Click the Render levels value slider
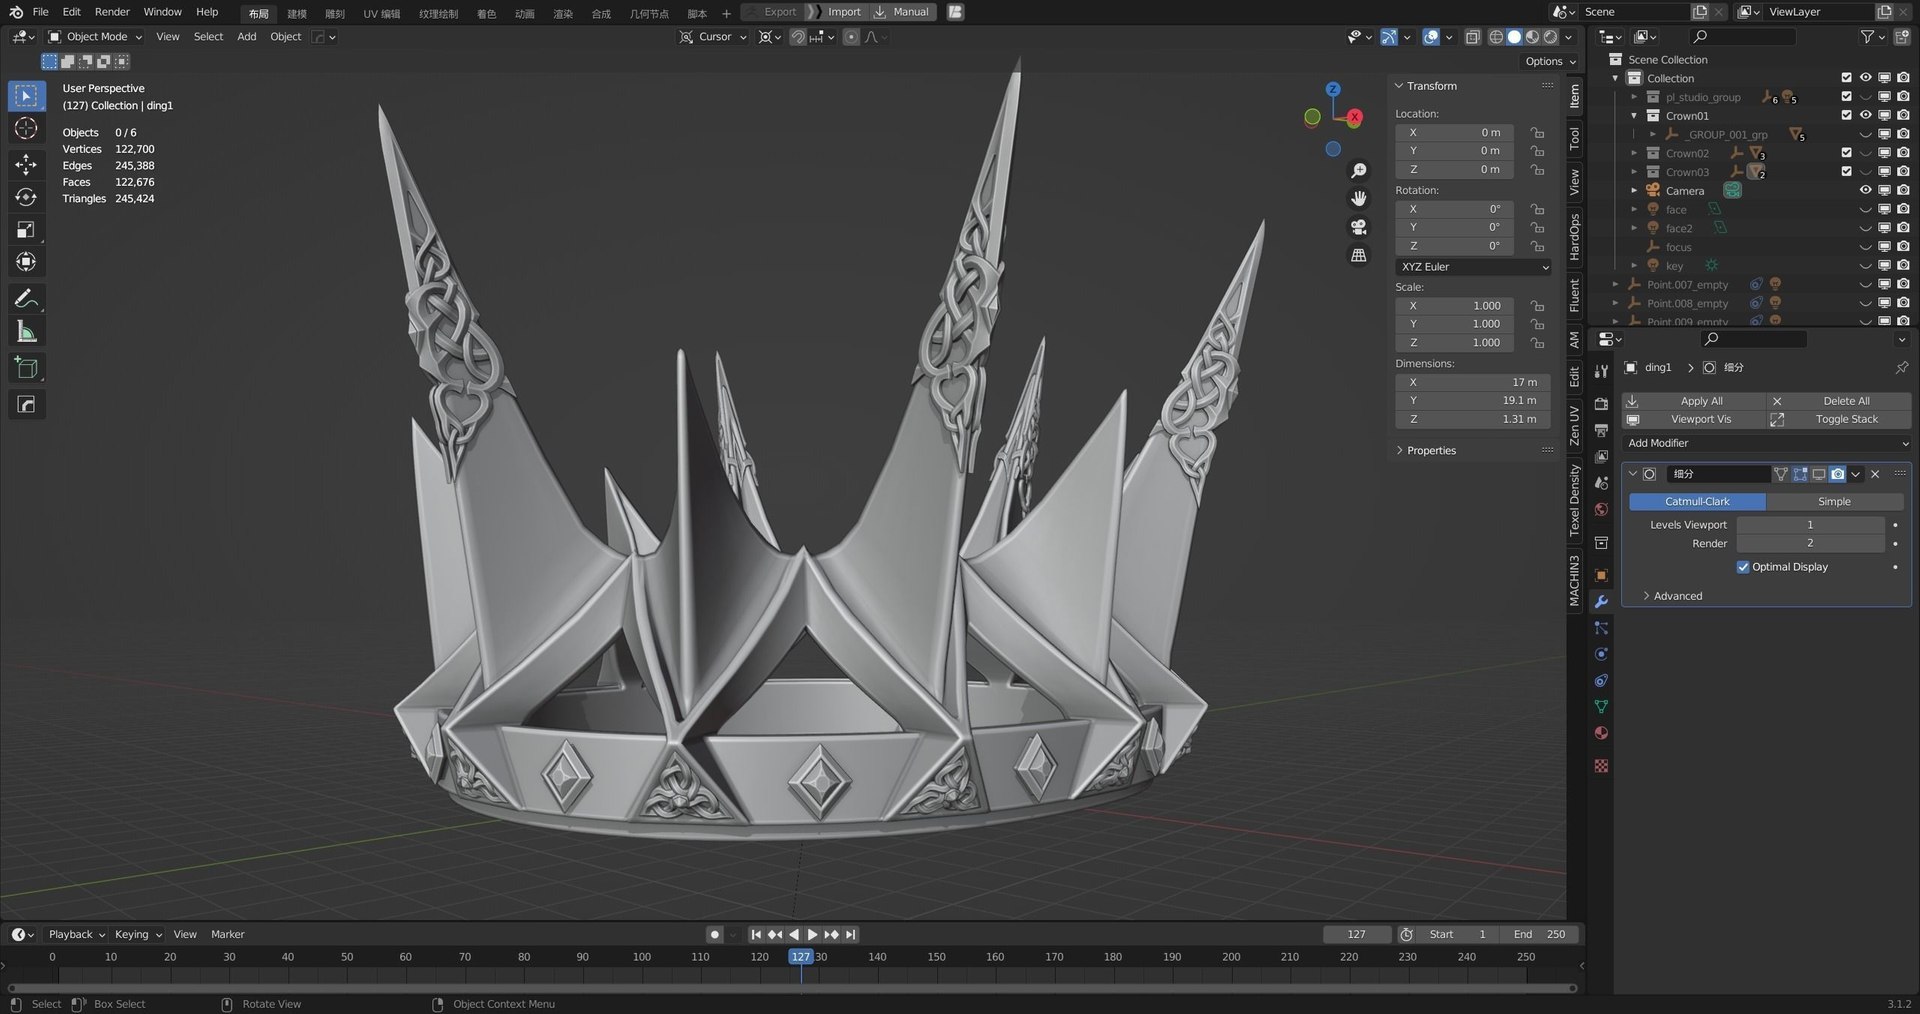1920x1014 pixels. [x=1810, y=544]
